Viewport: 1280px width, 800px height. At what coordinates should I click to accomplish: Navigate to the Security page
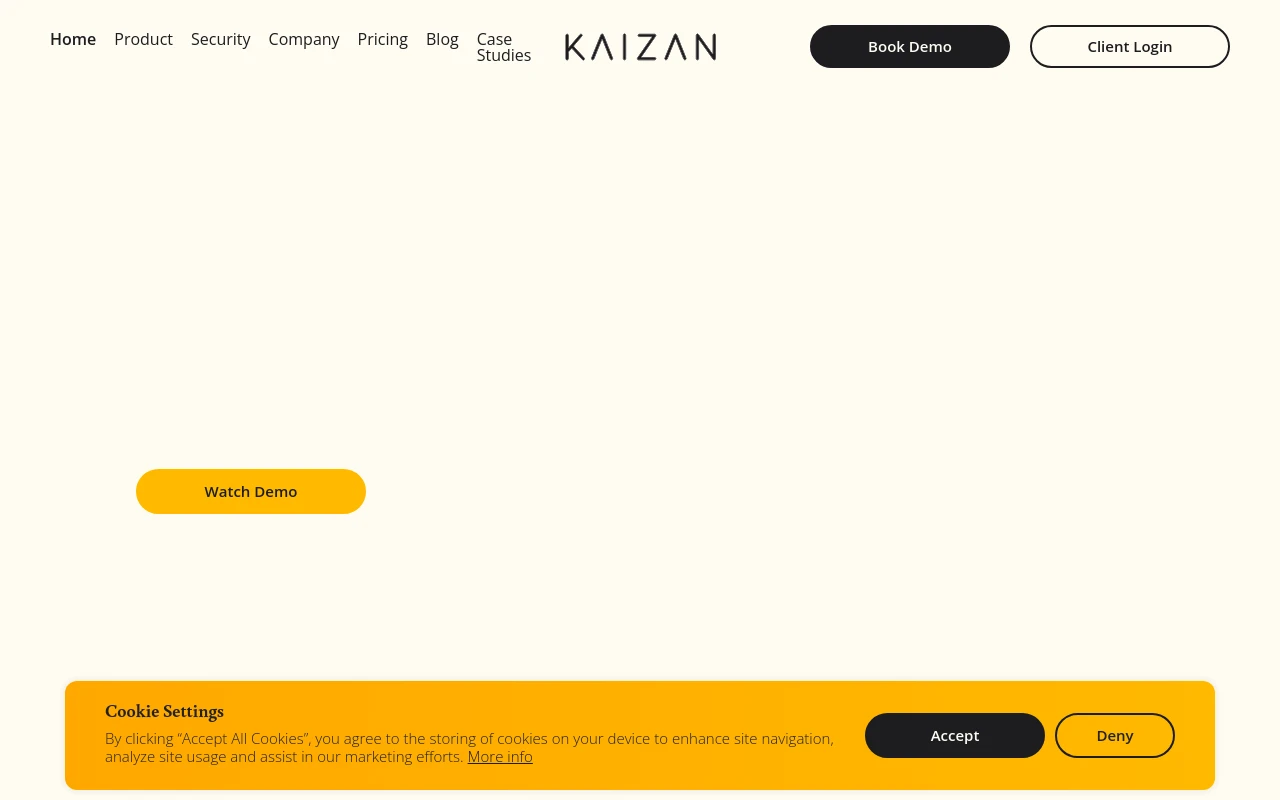[221, 39]
